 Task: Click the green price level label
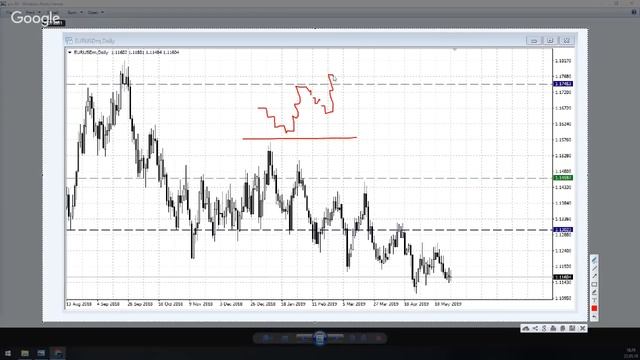(563, 178)
